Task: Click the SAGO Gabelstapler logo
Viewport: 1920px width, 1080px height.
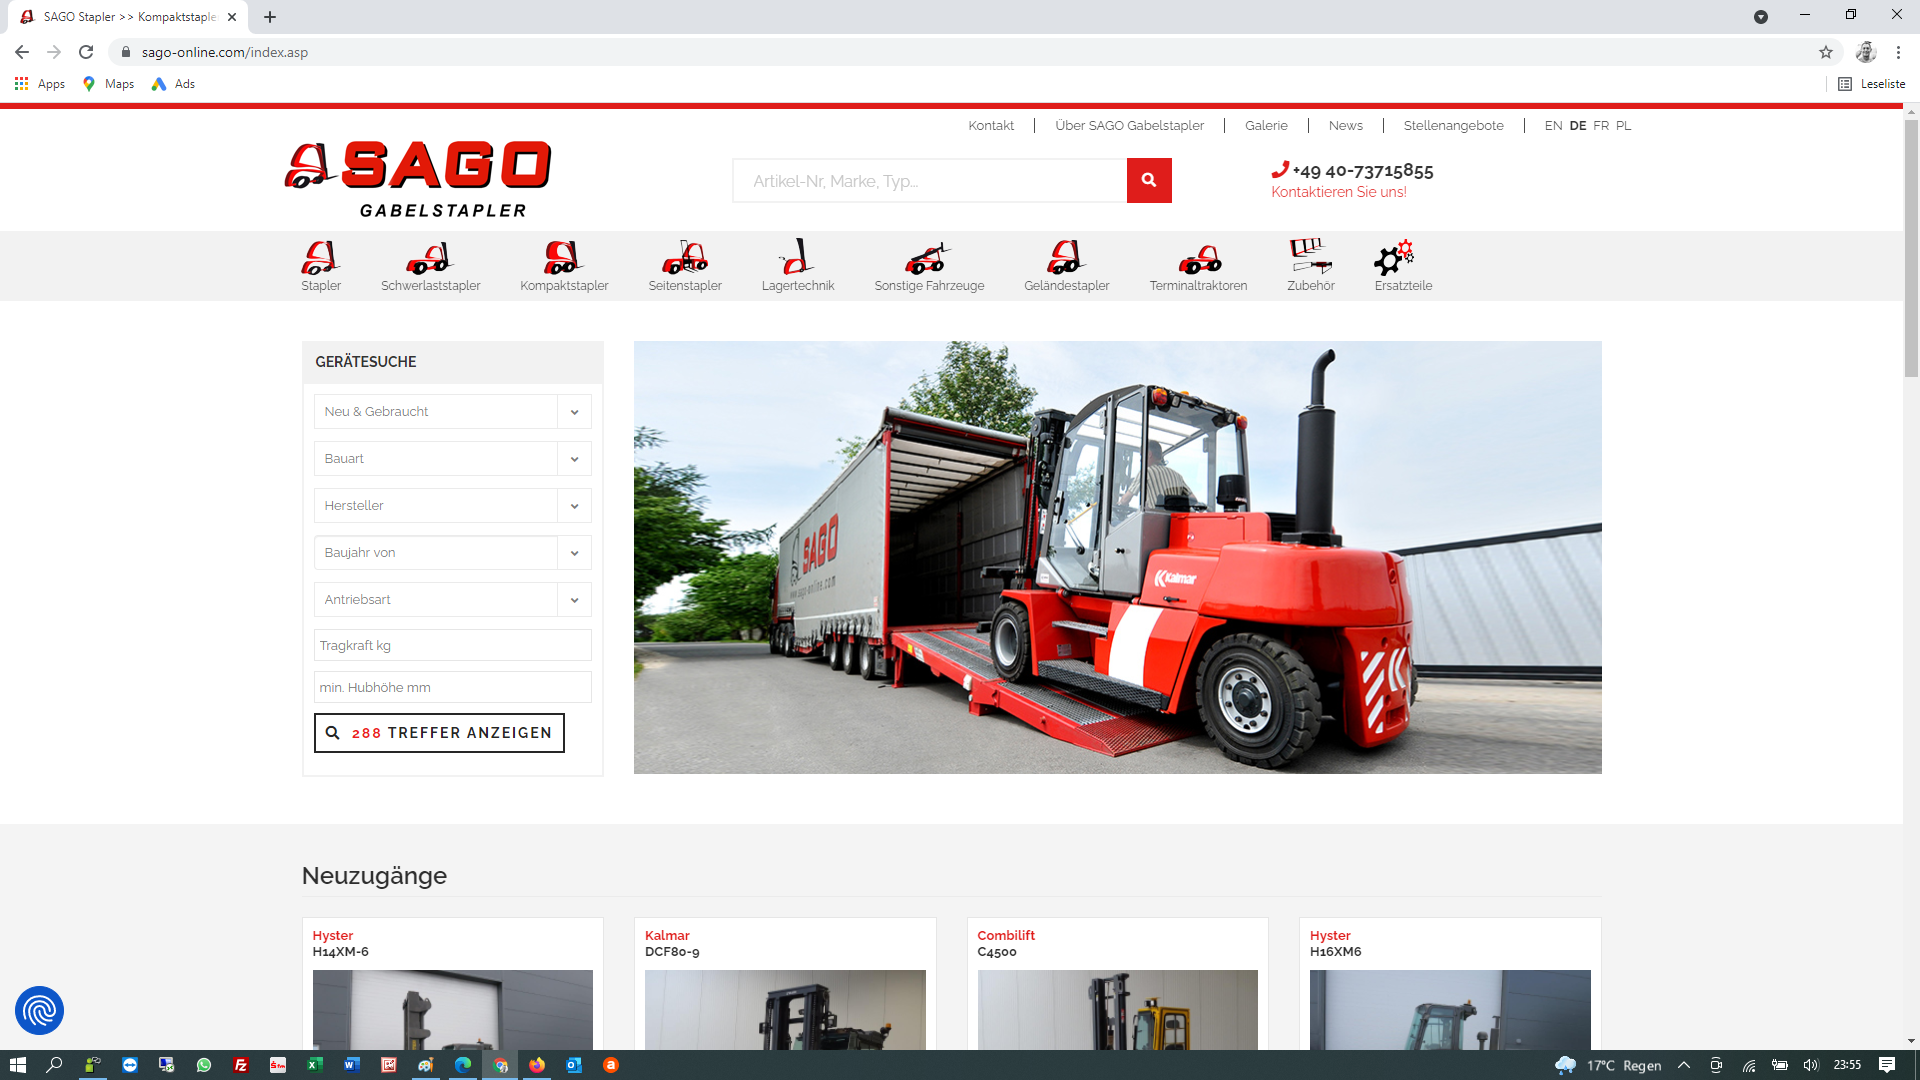Action: [x=418, y=179]
